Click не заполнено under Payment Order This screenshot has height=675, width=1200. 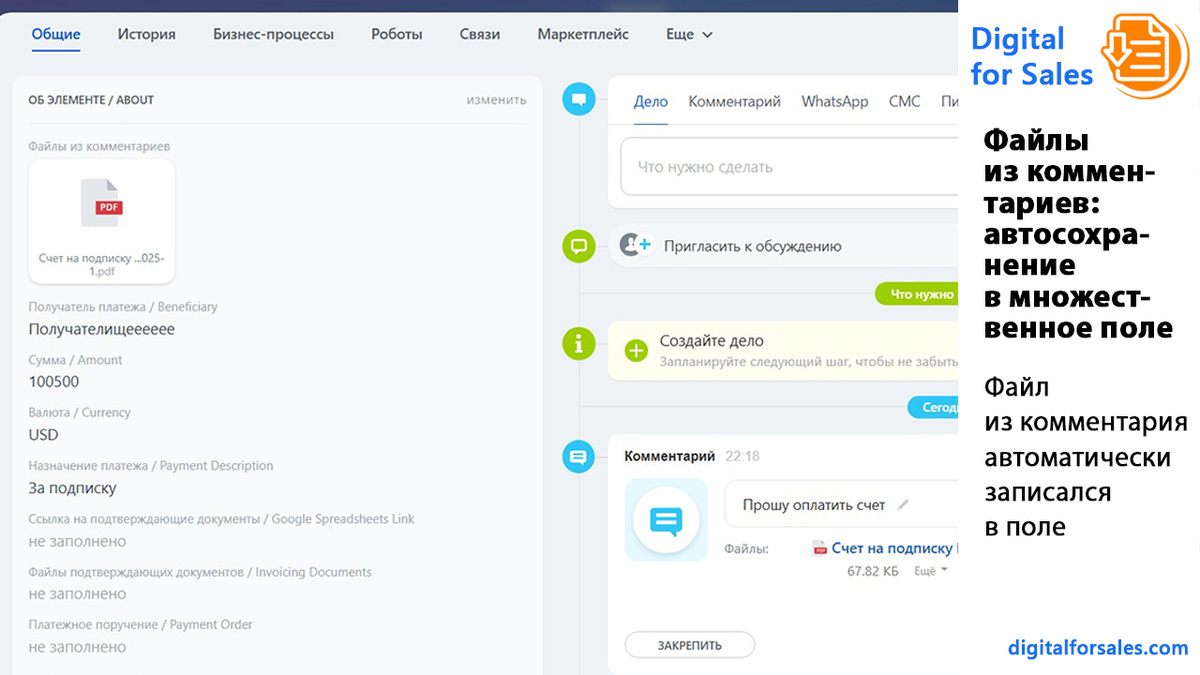pos(78,647)
